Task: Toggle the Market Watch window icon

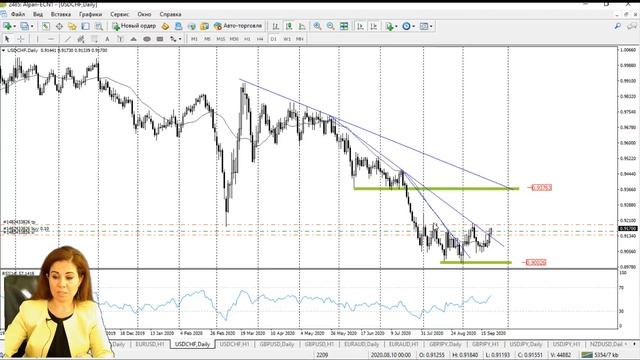Action: pyautogui.click(x=46, y=26)
